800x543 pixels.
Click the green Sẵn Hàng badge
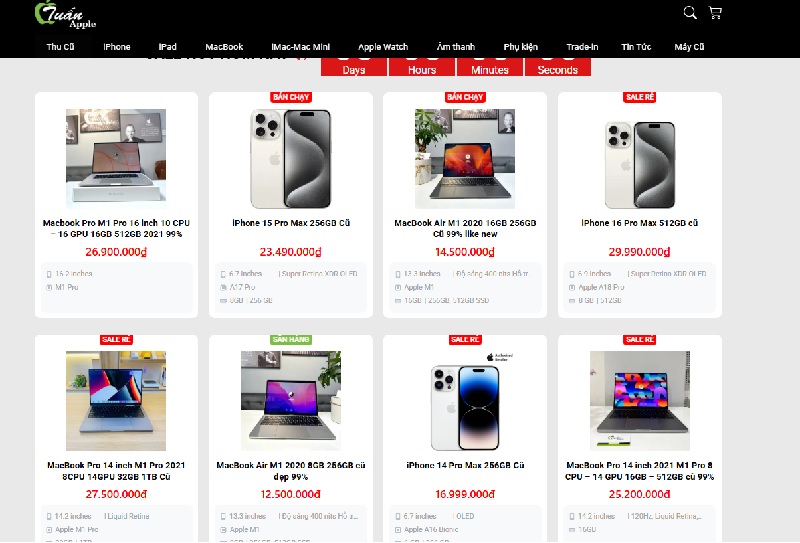[291, 339]
